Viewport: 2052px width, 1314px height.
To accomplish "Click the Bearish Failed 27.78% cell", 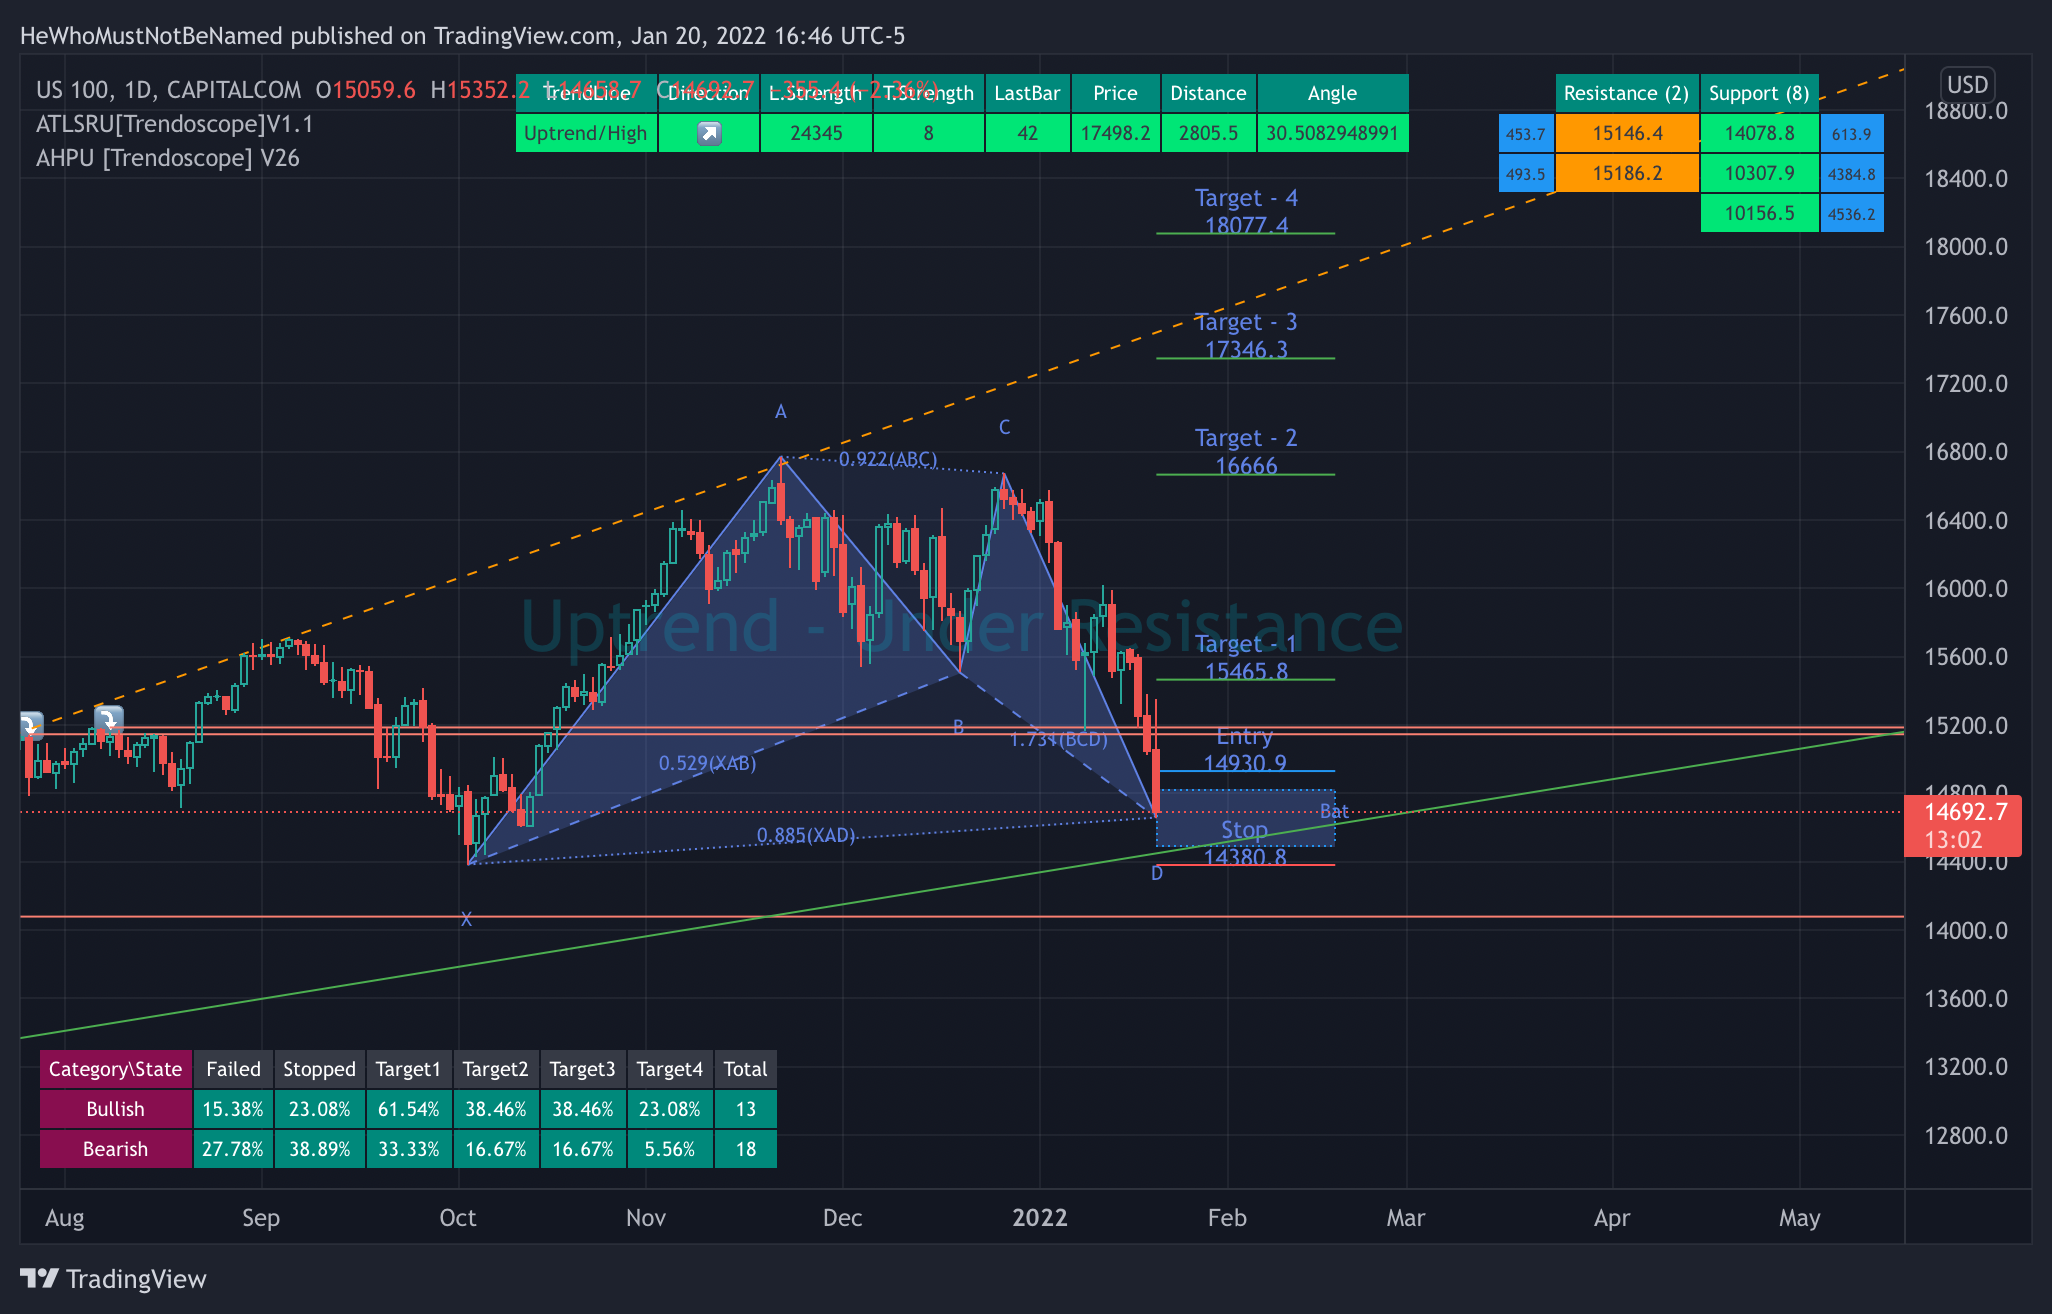I will click(233, 1149).
